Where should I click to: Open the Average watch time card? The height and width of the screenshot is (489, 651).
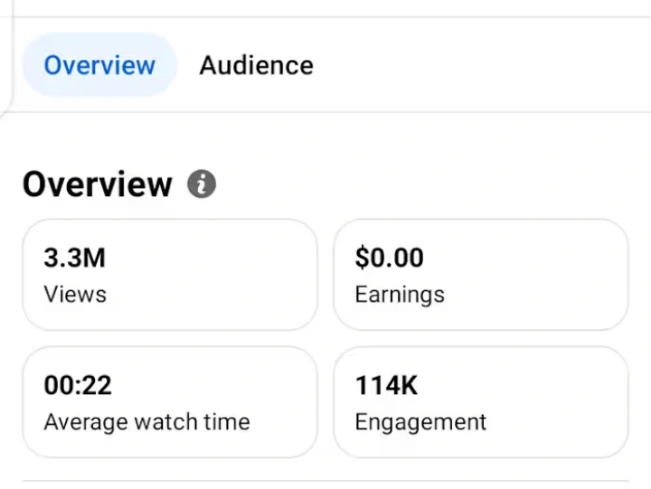pyautogui.click(x=169, y=402)
